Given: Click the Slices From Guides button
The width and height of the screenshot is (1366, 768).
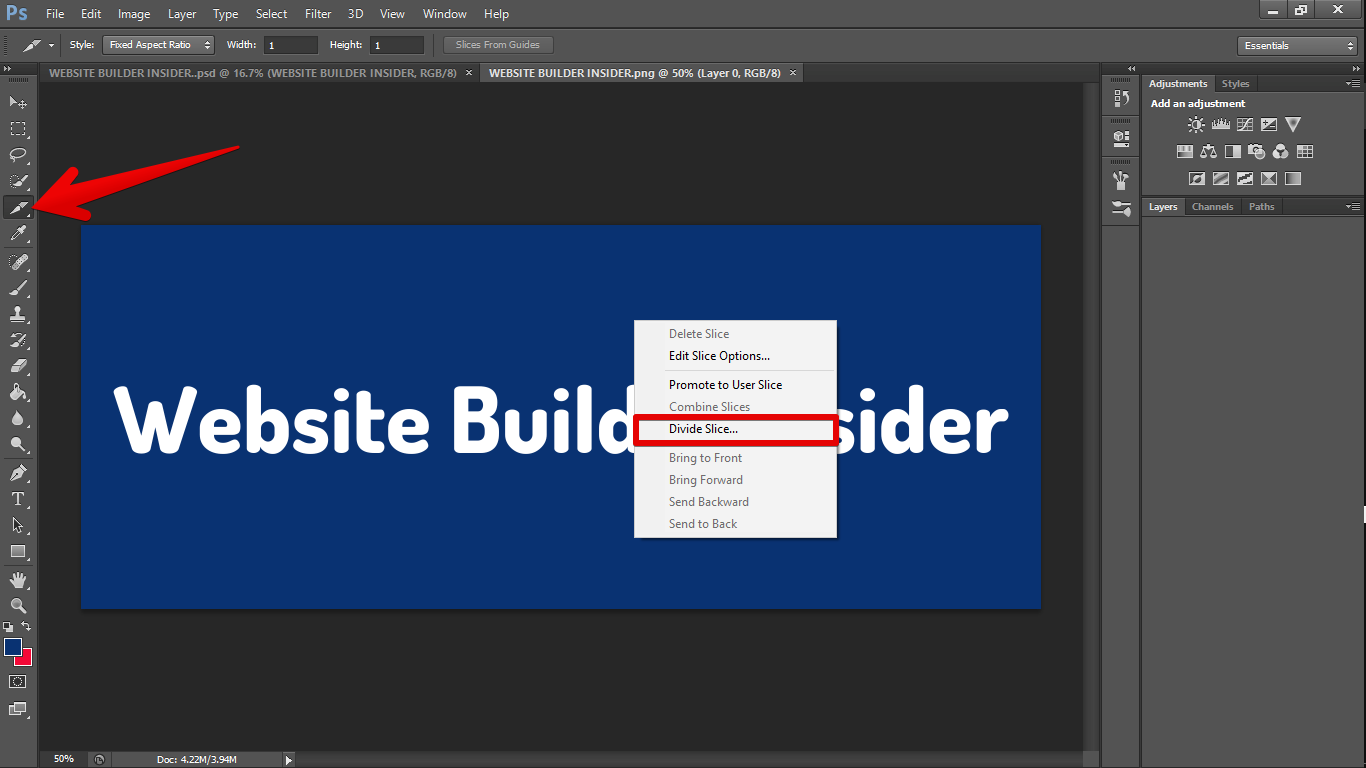Looking at the screenshot, I should [497, 44].
